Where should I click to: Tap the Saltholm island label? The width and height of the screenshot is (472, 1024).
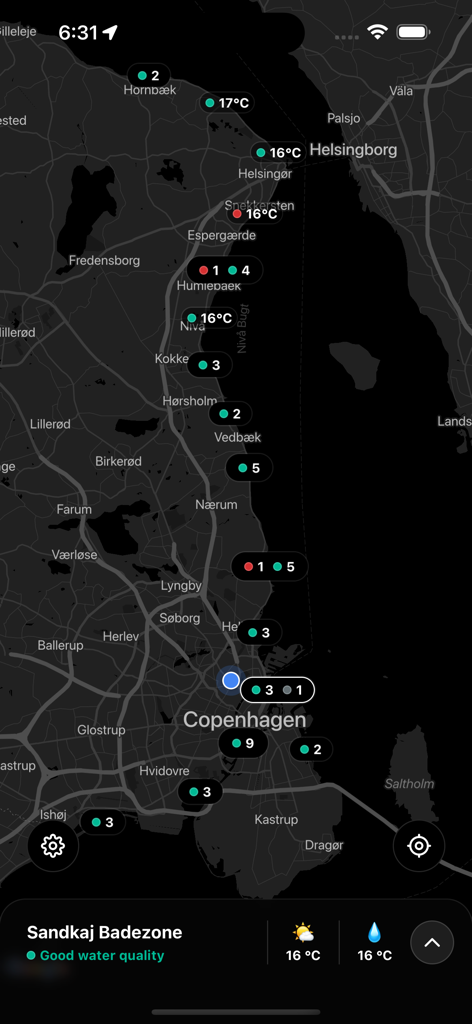click(x=409, y=784)
